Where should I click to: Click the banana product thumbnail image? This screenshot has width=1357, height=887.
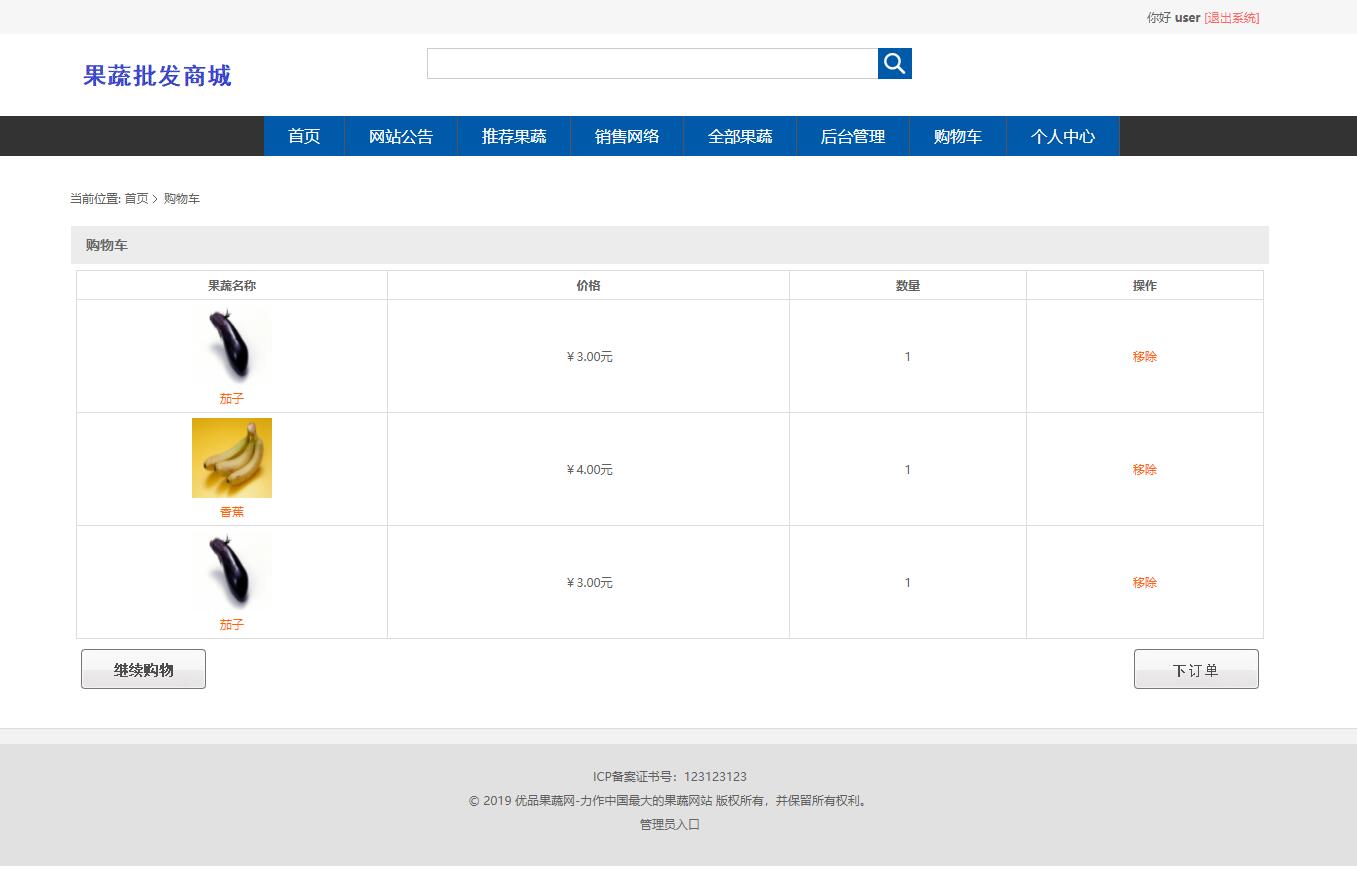point(231,457)
